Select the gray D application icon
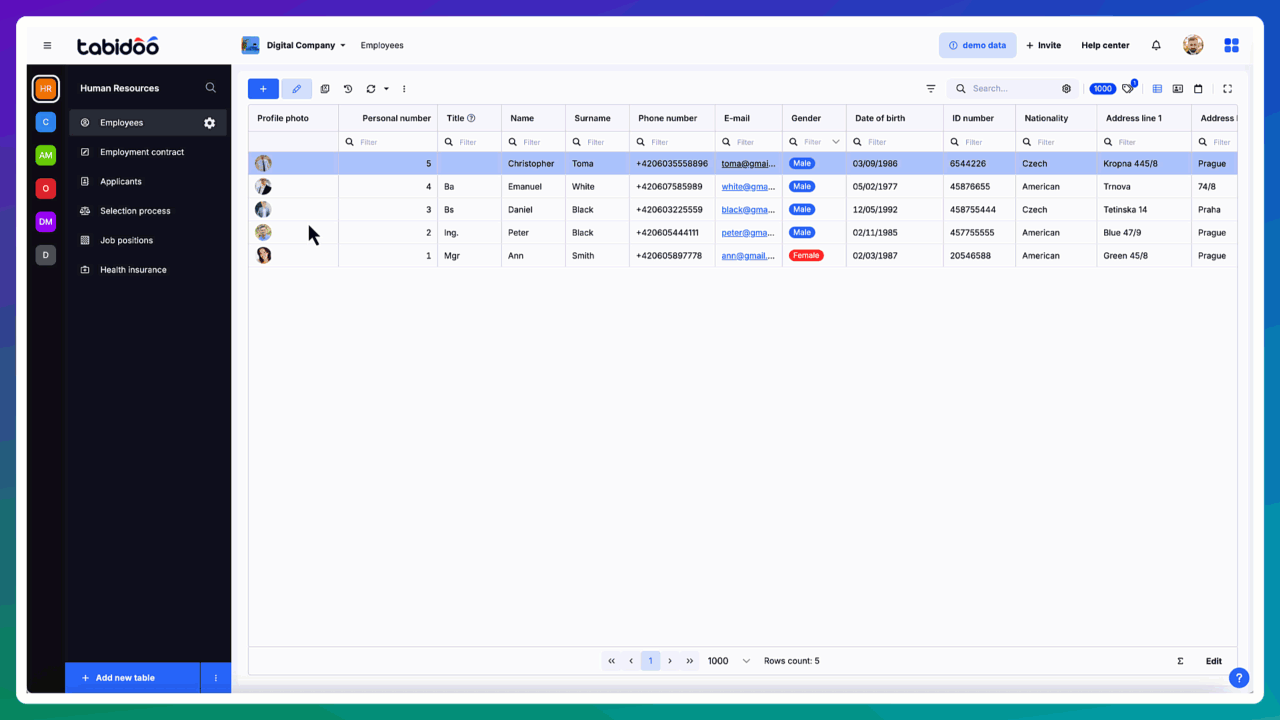This screenshot has width=1280, height=720. (x=45, y=255)
